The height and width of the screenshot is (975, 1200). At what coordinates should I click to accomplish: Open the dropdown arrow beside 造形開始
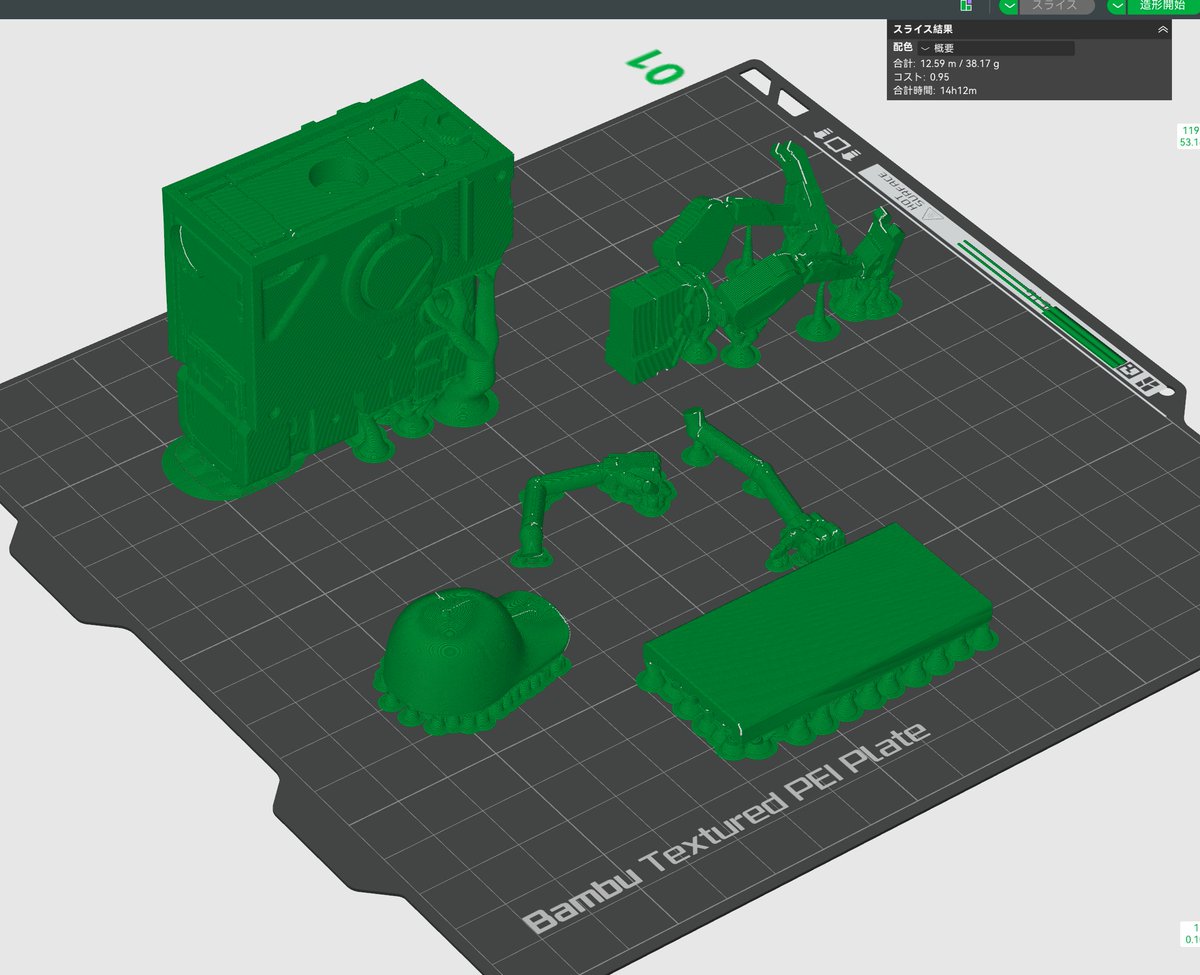click(x=1117, y=6)
